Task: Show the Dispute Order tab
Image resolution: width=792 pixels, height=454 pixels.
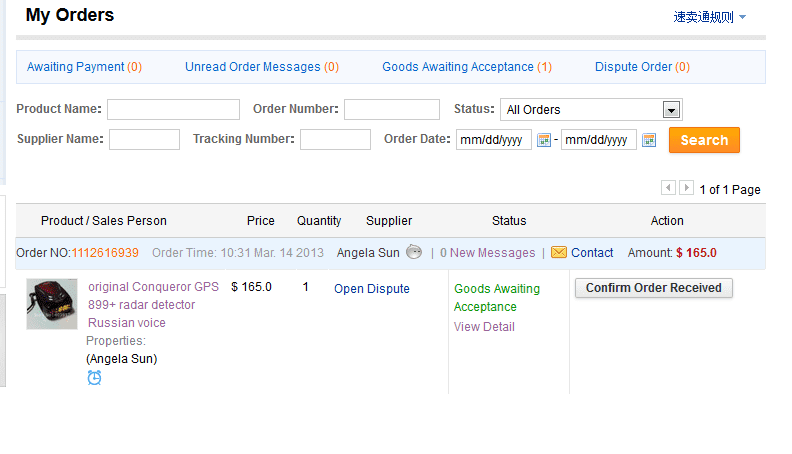Action: coord(642,67)
